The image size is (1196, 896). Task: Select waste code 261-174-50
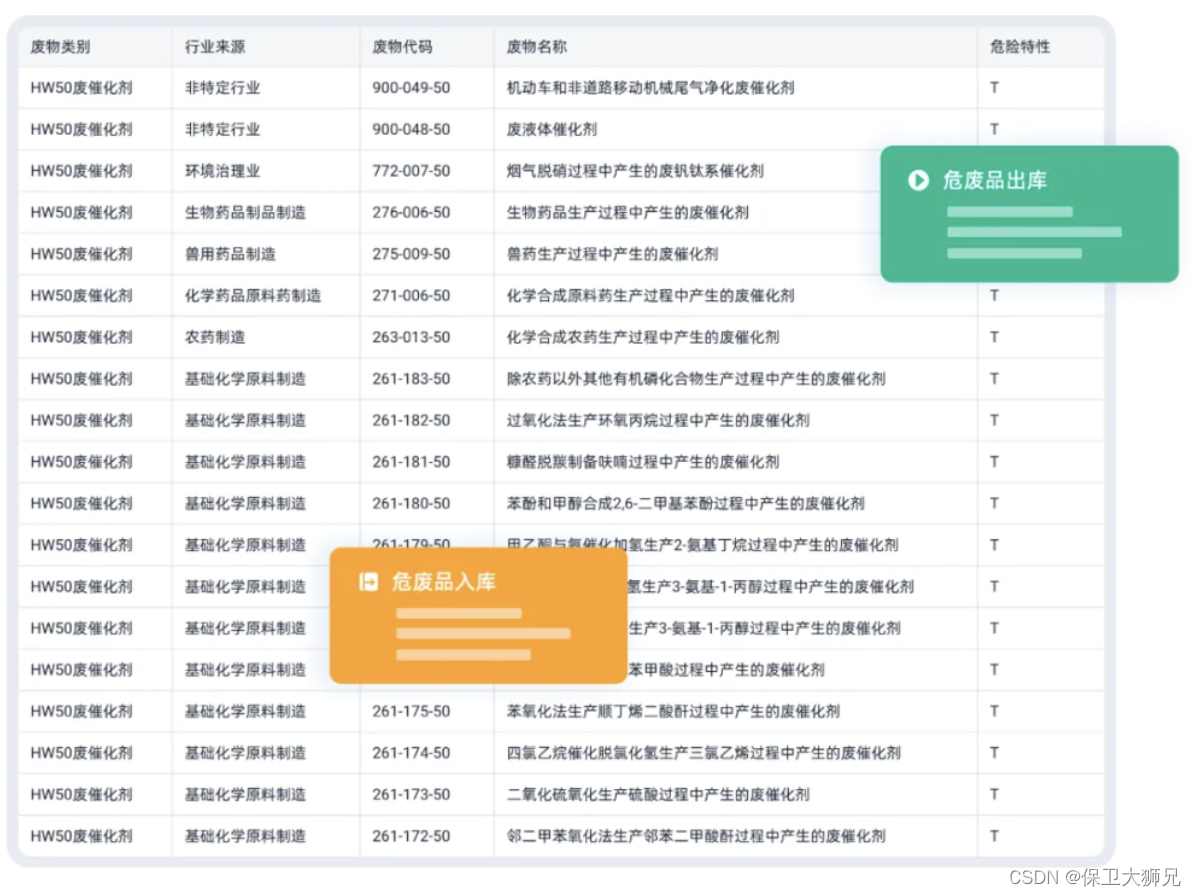411,753
